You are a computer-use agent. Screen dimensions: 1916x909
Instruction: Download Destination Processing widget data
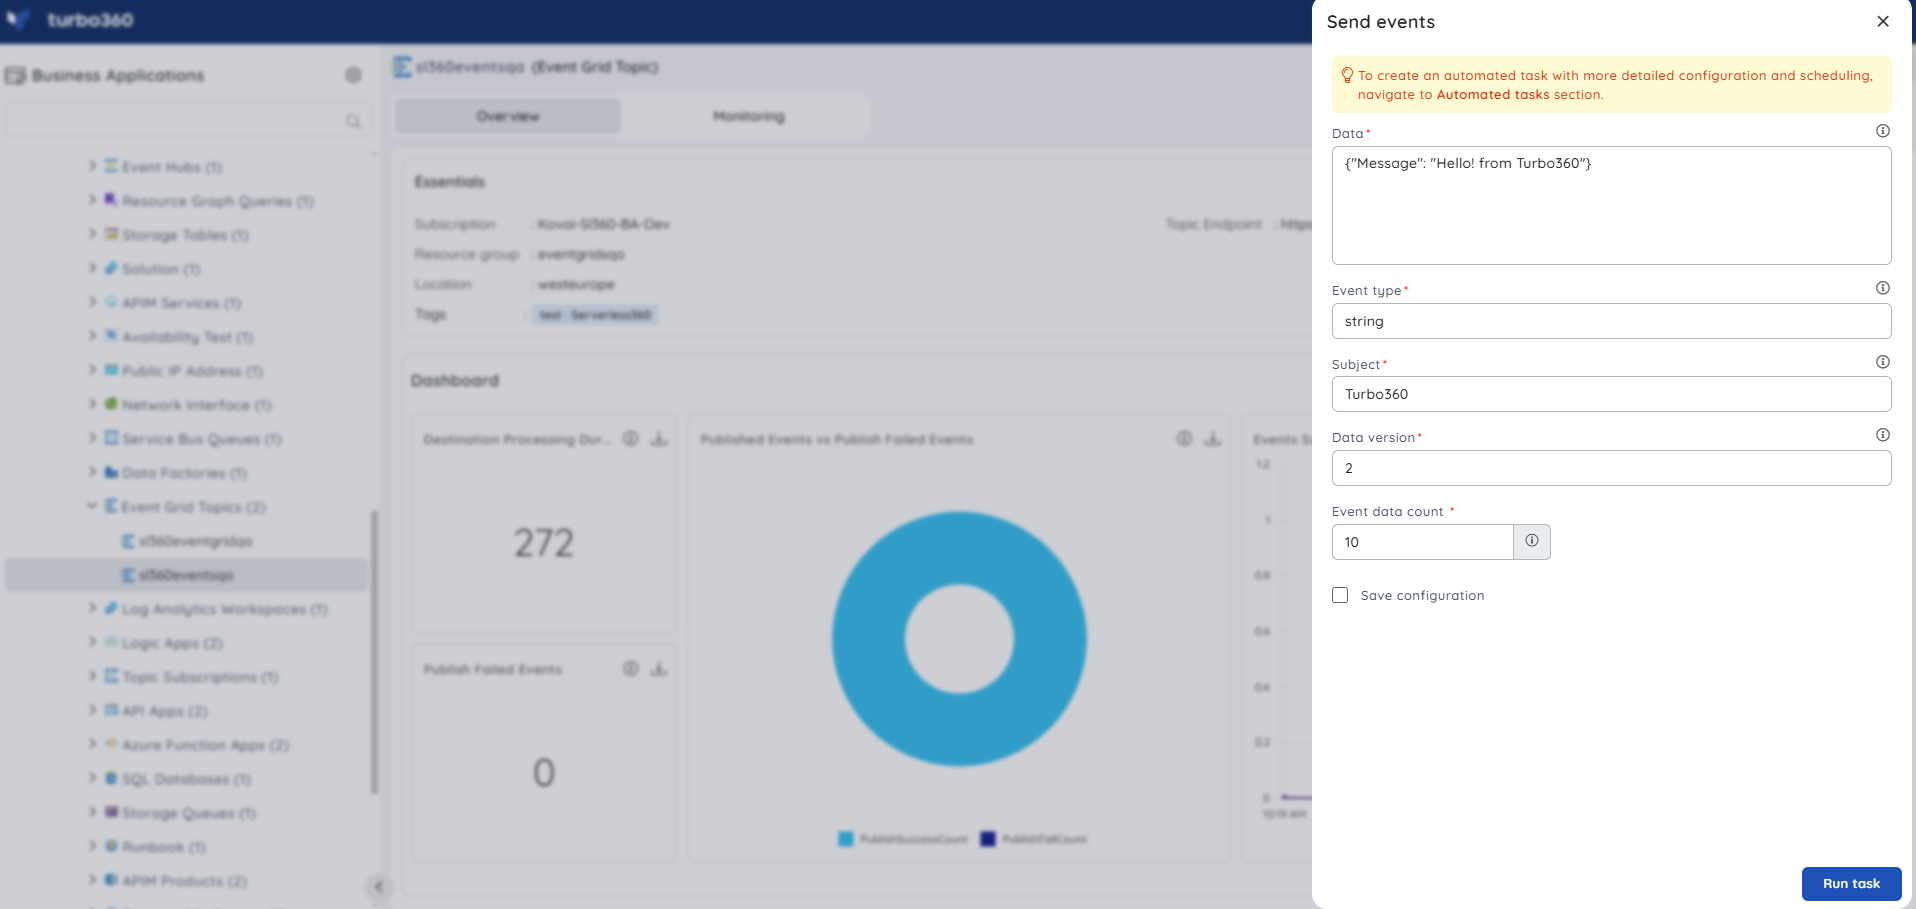[659, 438]
